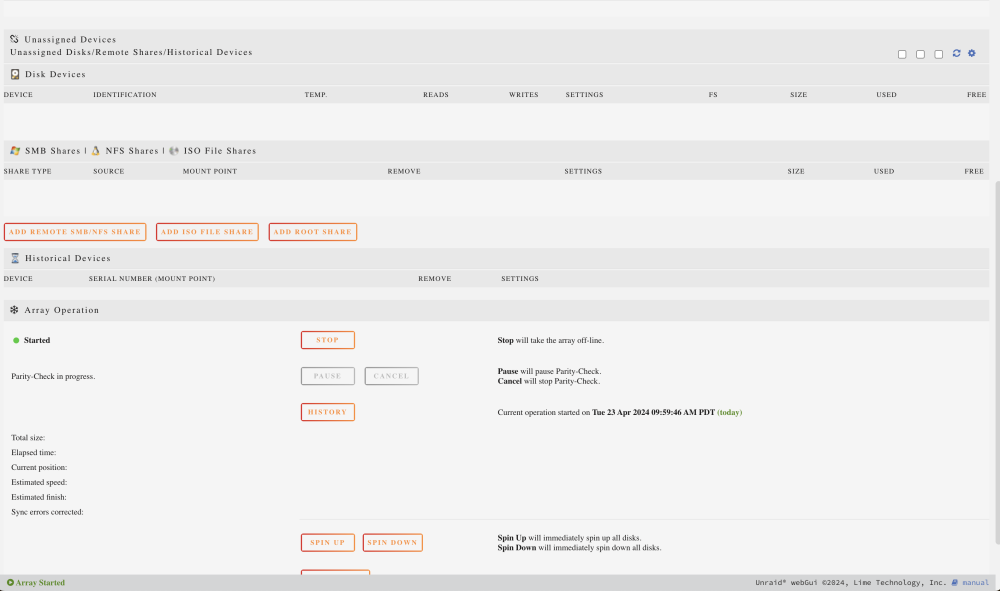The image size is (1000, 591).
Task: Click the page vertical scrollbar
Action: pos(996,362)
